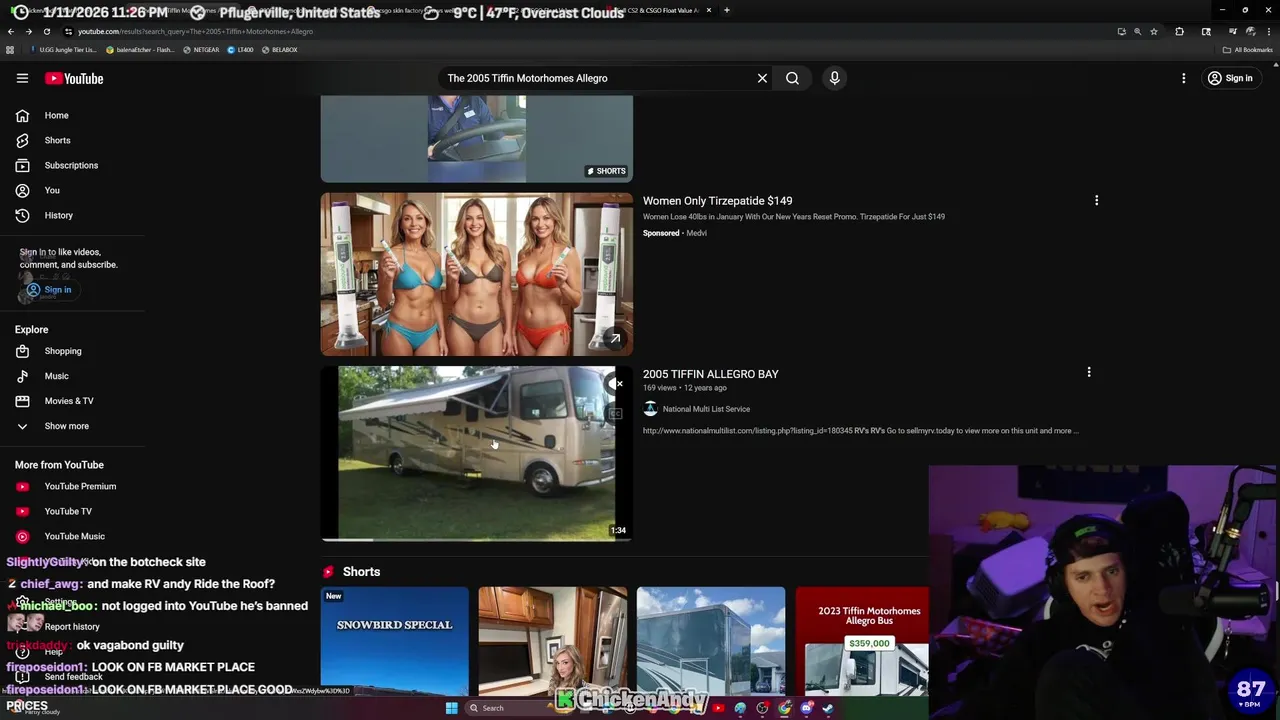Reload the page in the browser

click(46, 31)
